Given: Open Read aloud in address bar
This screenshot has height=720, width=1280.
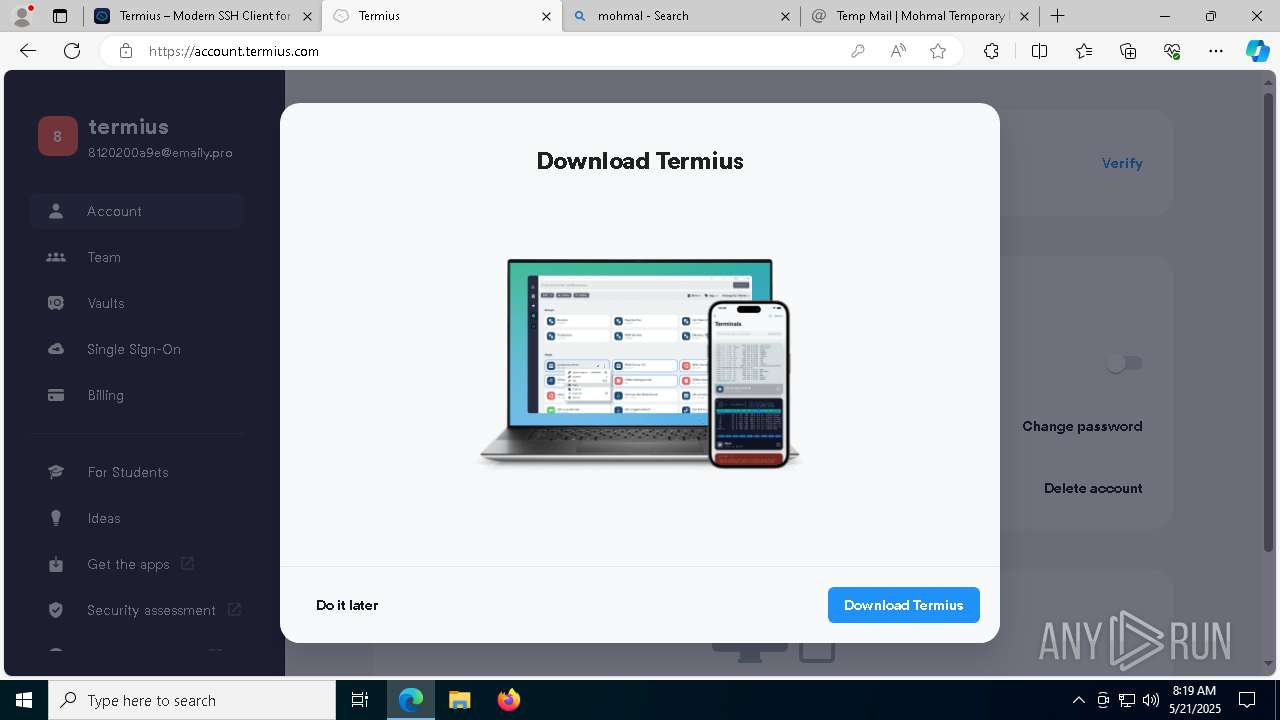Looking at the screenshot, I should (x=898, y=51).
